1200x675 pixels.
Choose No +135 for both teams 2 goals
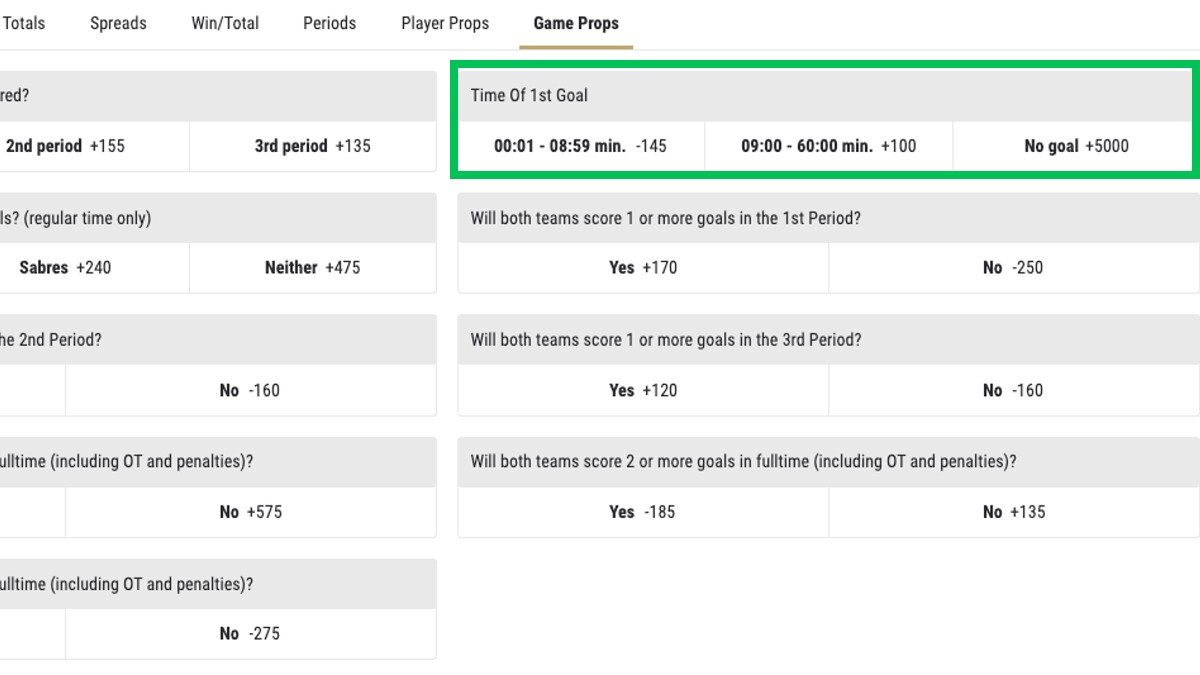(x=1014, y=512)
